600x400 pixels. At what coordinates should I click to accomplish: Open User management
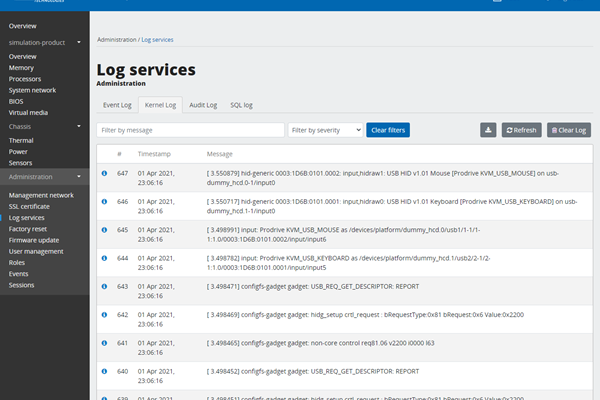coord(36,251)
